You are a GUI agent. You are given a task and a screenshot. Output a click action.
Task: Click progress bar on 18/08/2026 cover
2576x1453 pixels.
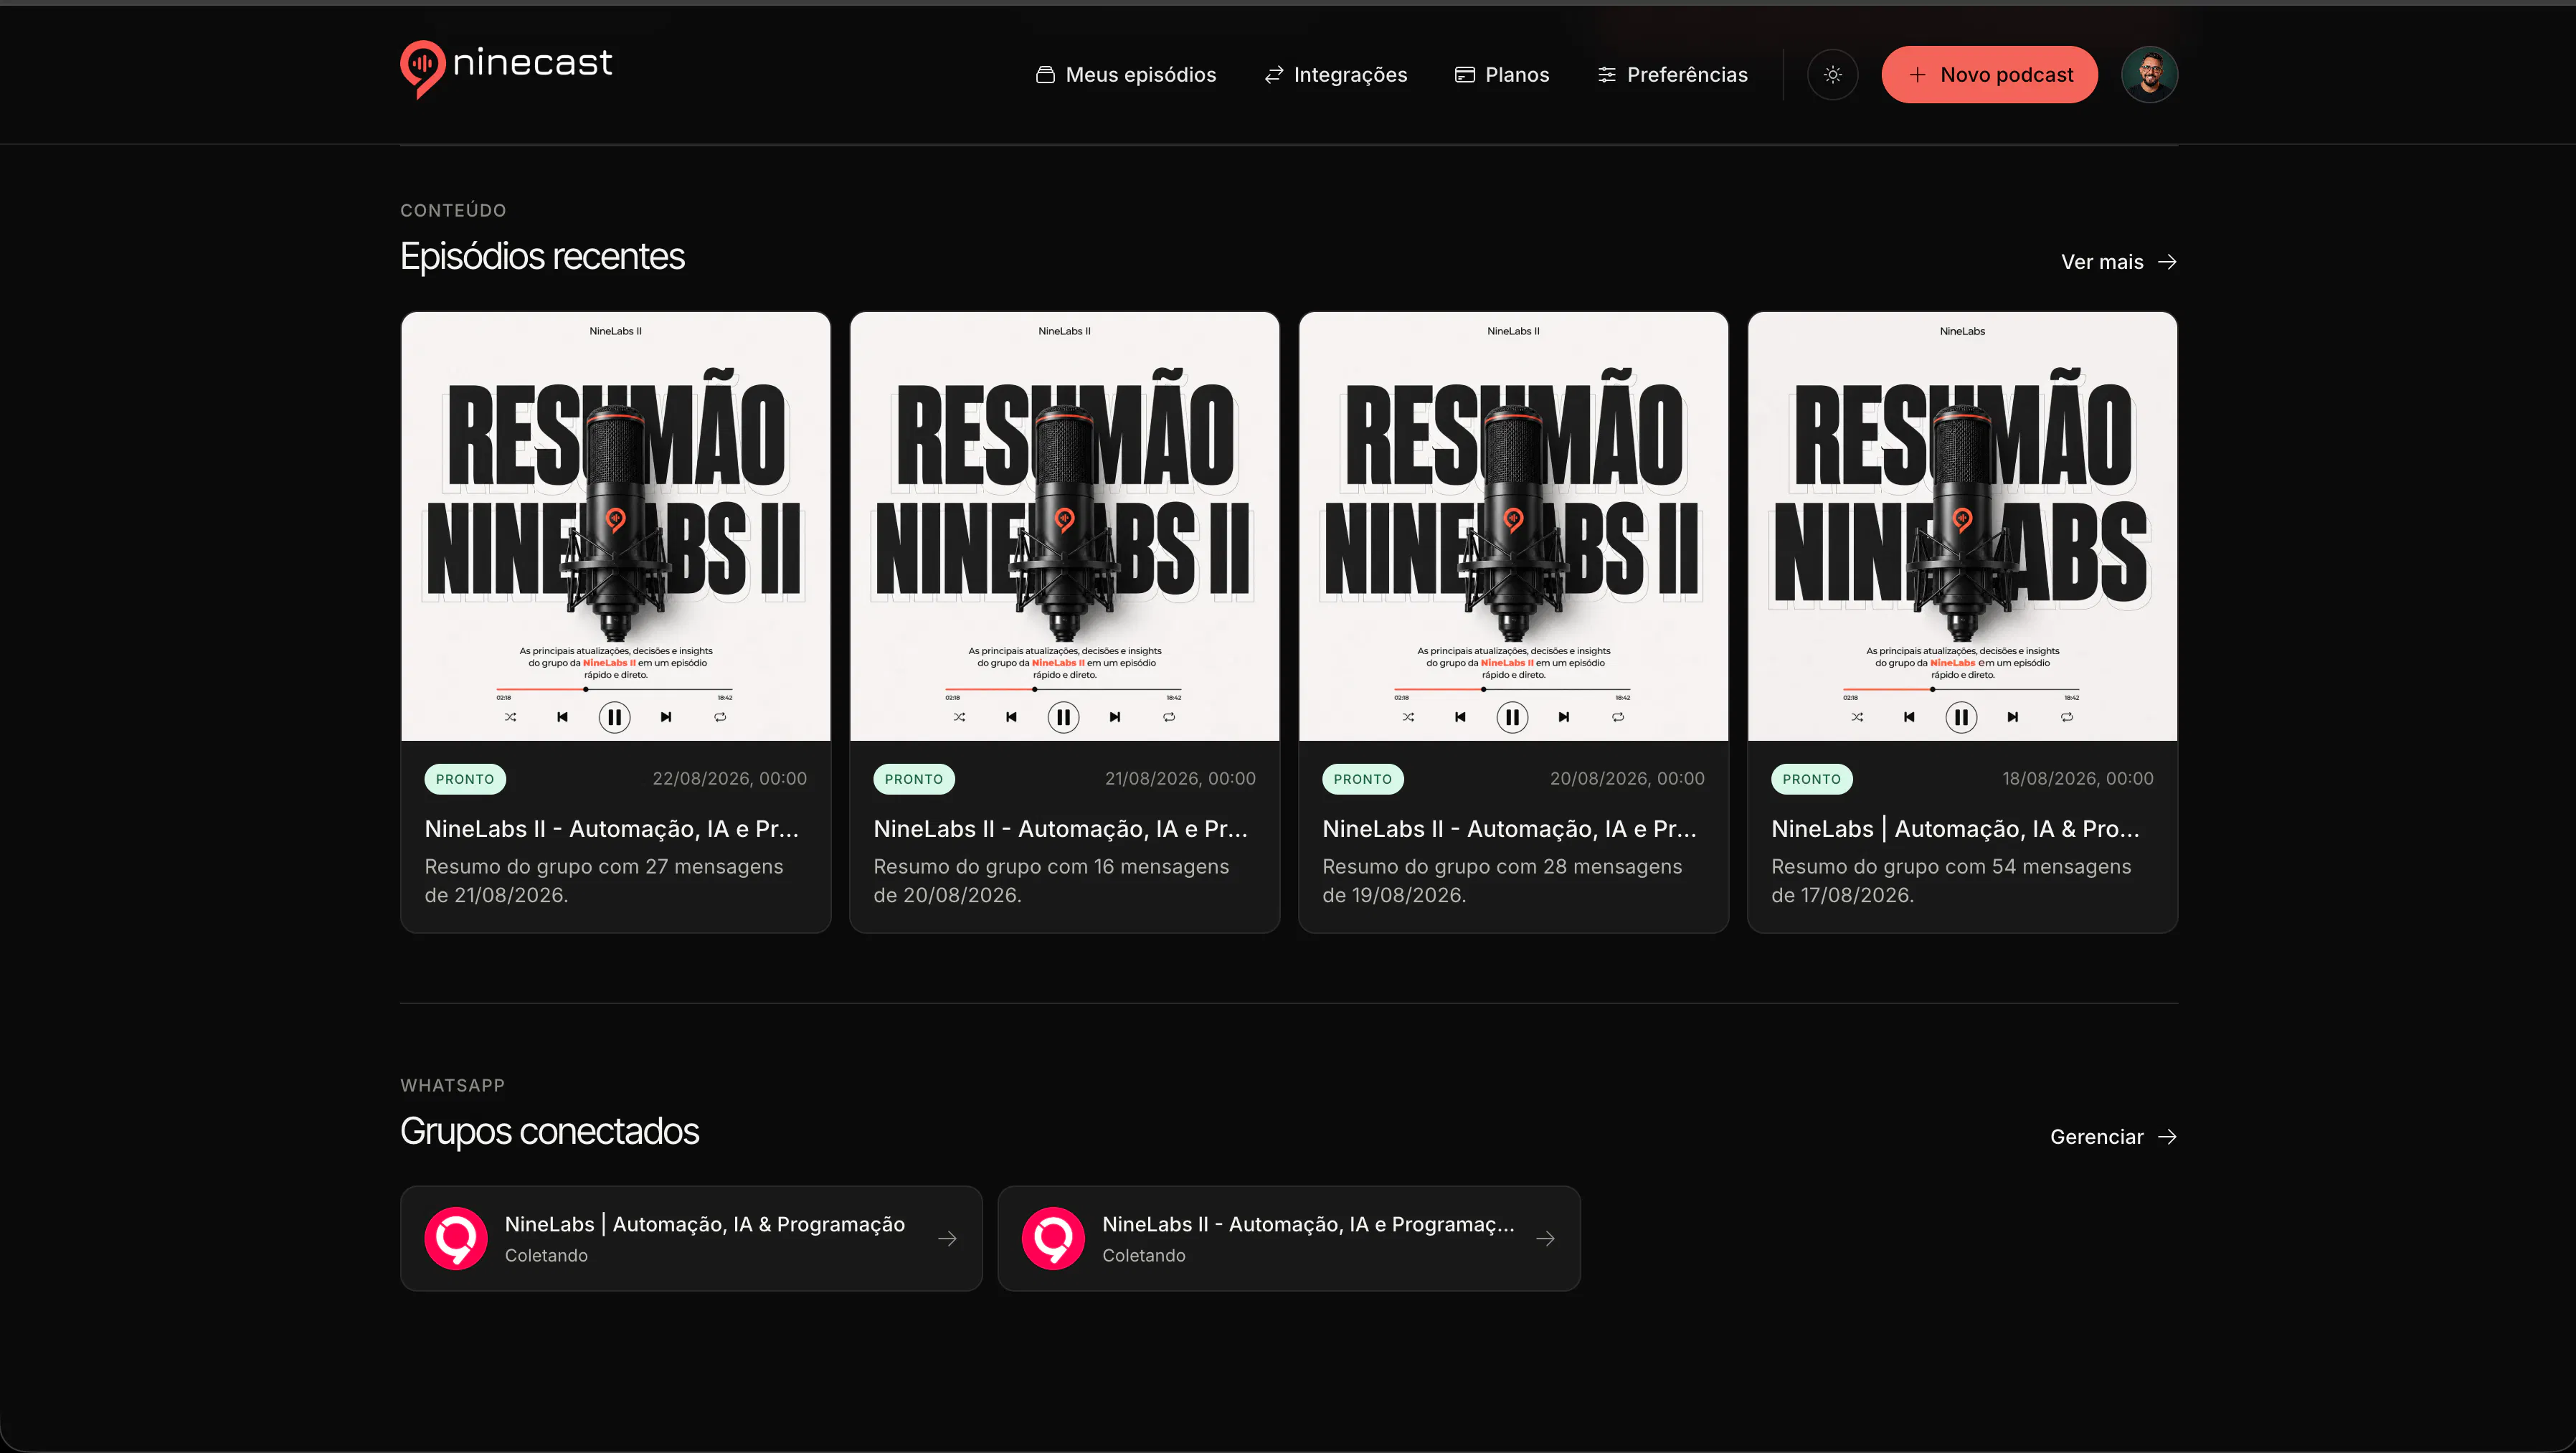tap(1961, 689)
